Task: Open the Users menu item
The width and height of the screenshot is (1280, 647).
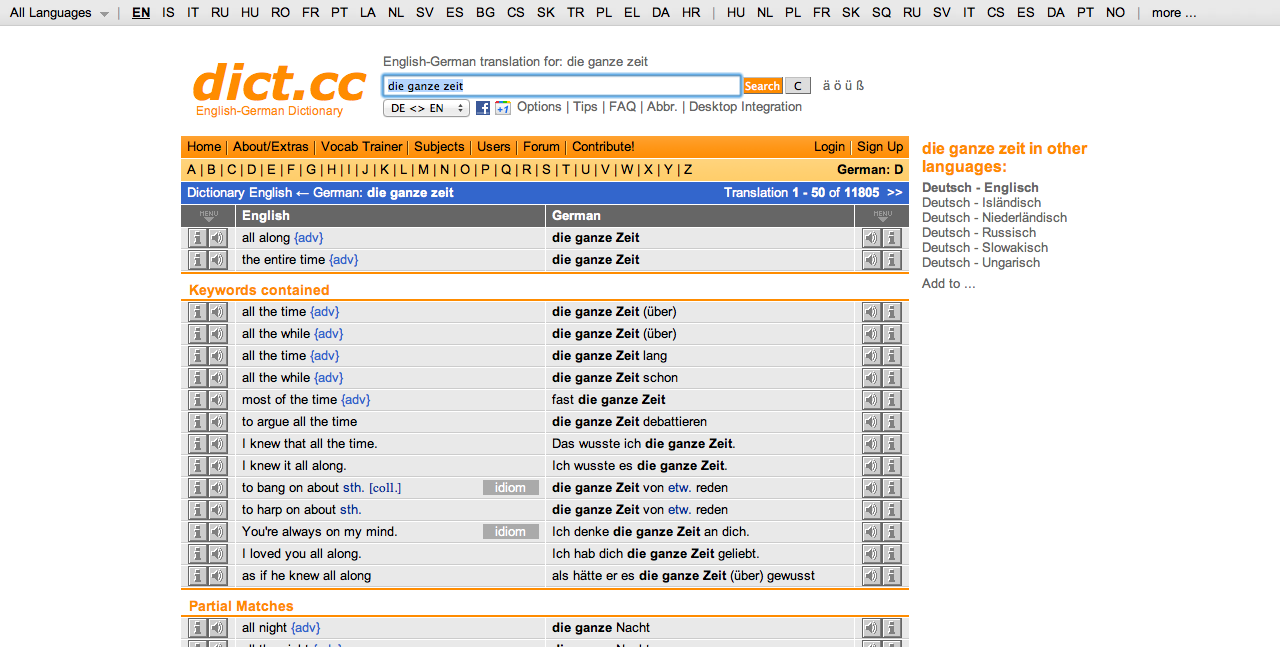Action: (494, 147)
